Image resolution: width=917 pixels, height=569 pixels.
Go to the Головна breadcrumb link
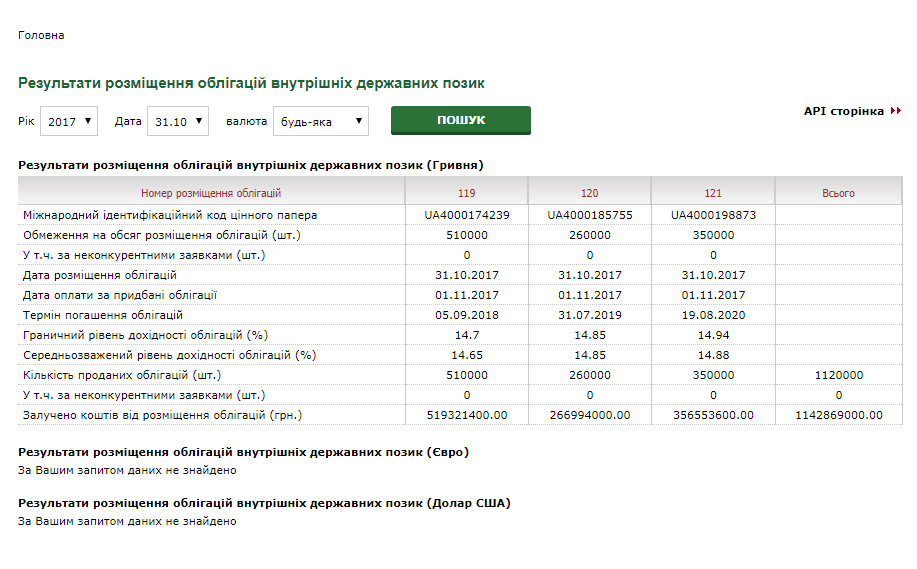(x=41, y=35)
